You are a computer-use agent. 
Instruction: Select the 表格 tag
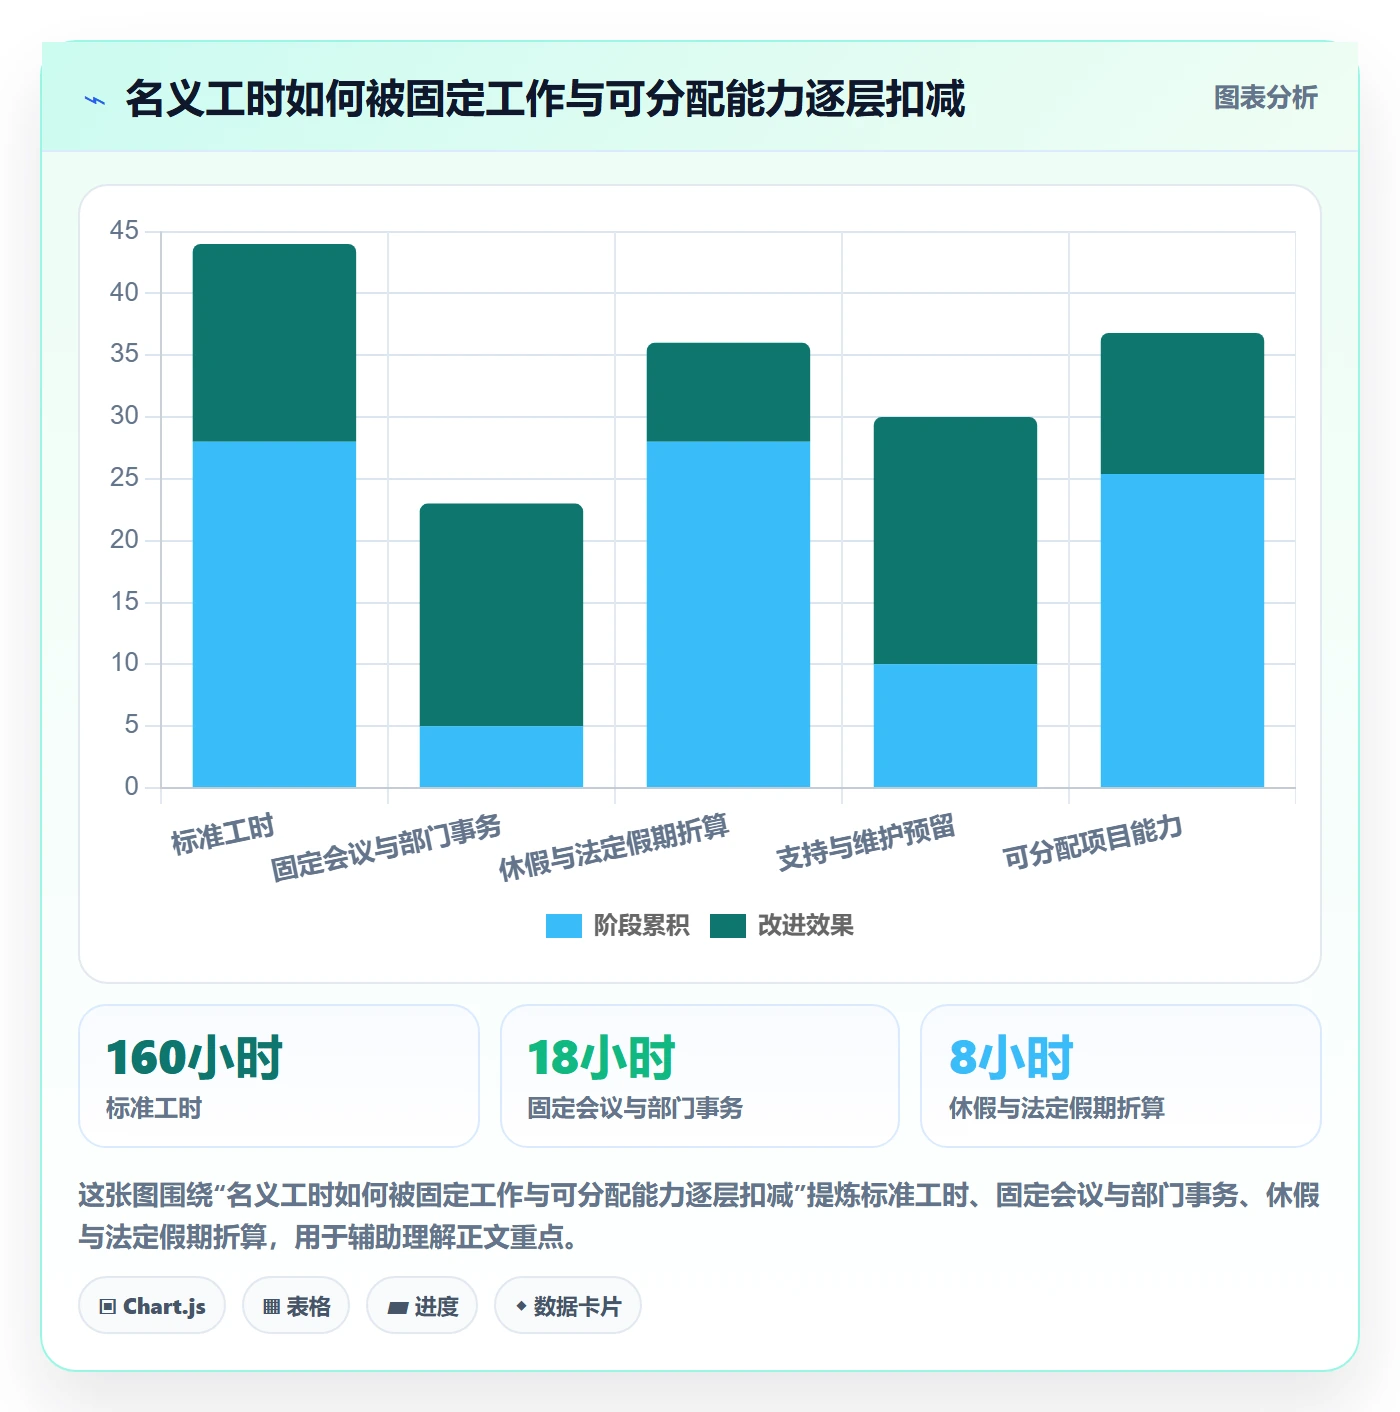pos(296,1305)
